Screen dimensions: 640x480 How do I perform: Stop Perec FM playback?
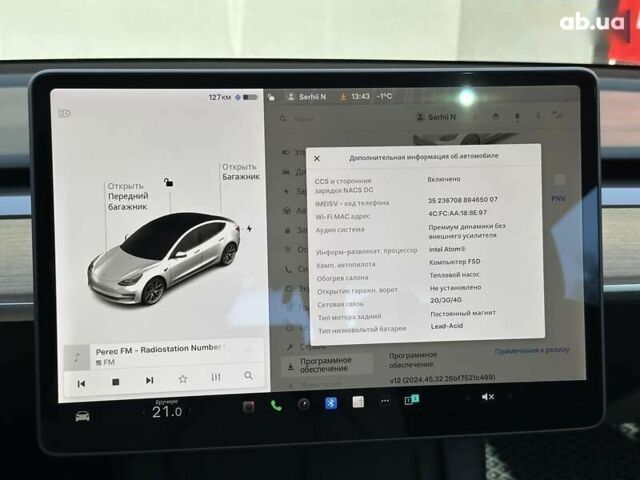(116, 382)
